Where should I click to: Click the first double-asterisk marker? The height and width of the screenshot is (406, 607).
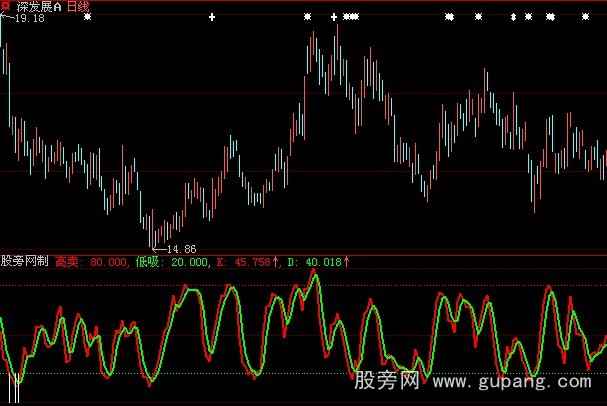pyautogui.click(x=449, y=17)
